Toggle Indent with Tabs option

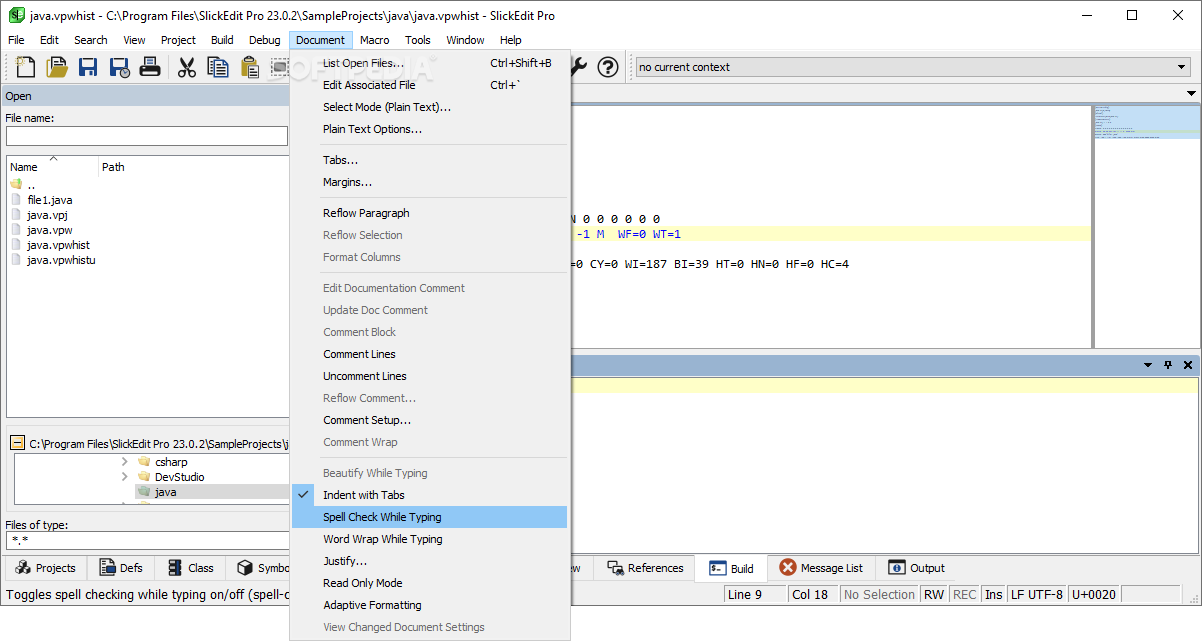429,495
